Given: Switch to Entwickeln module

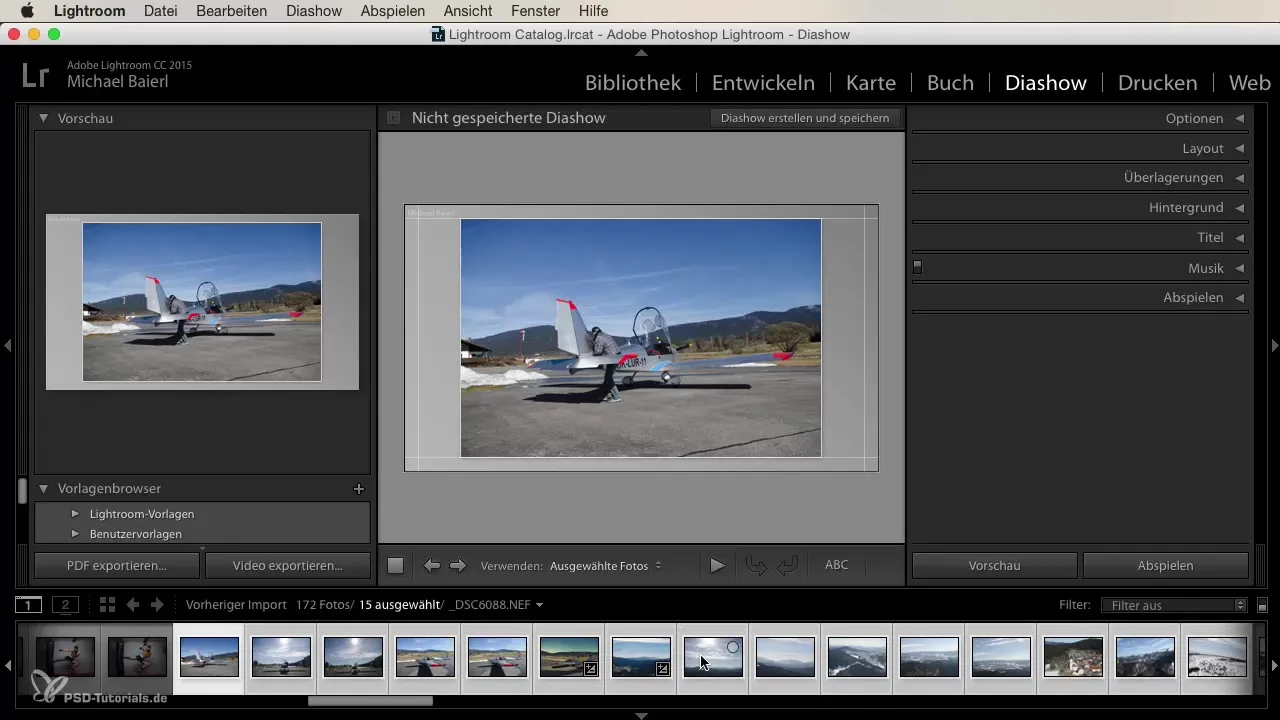Looking at the screenshot, I should pos(763,83).
